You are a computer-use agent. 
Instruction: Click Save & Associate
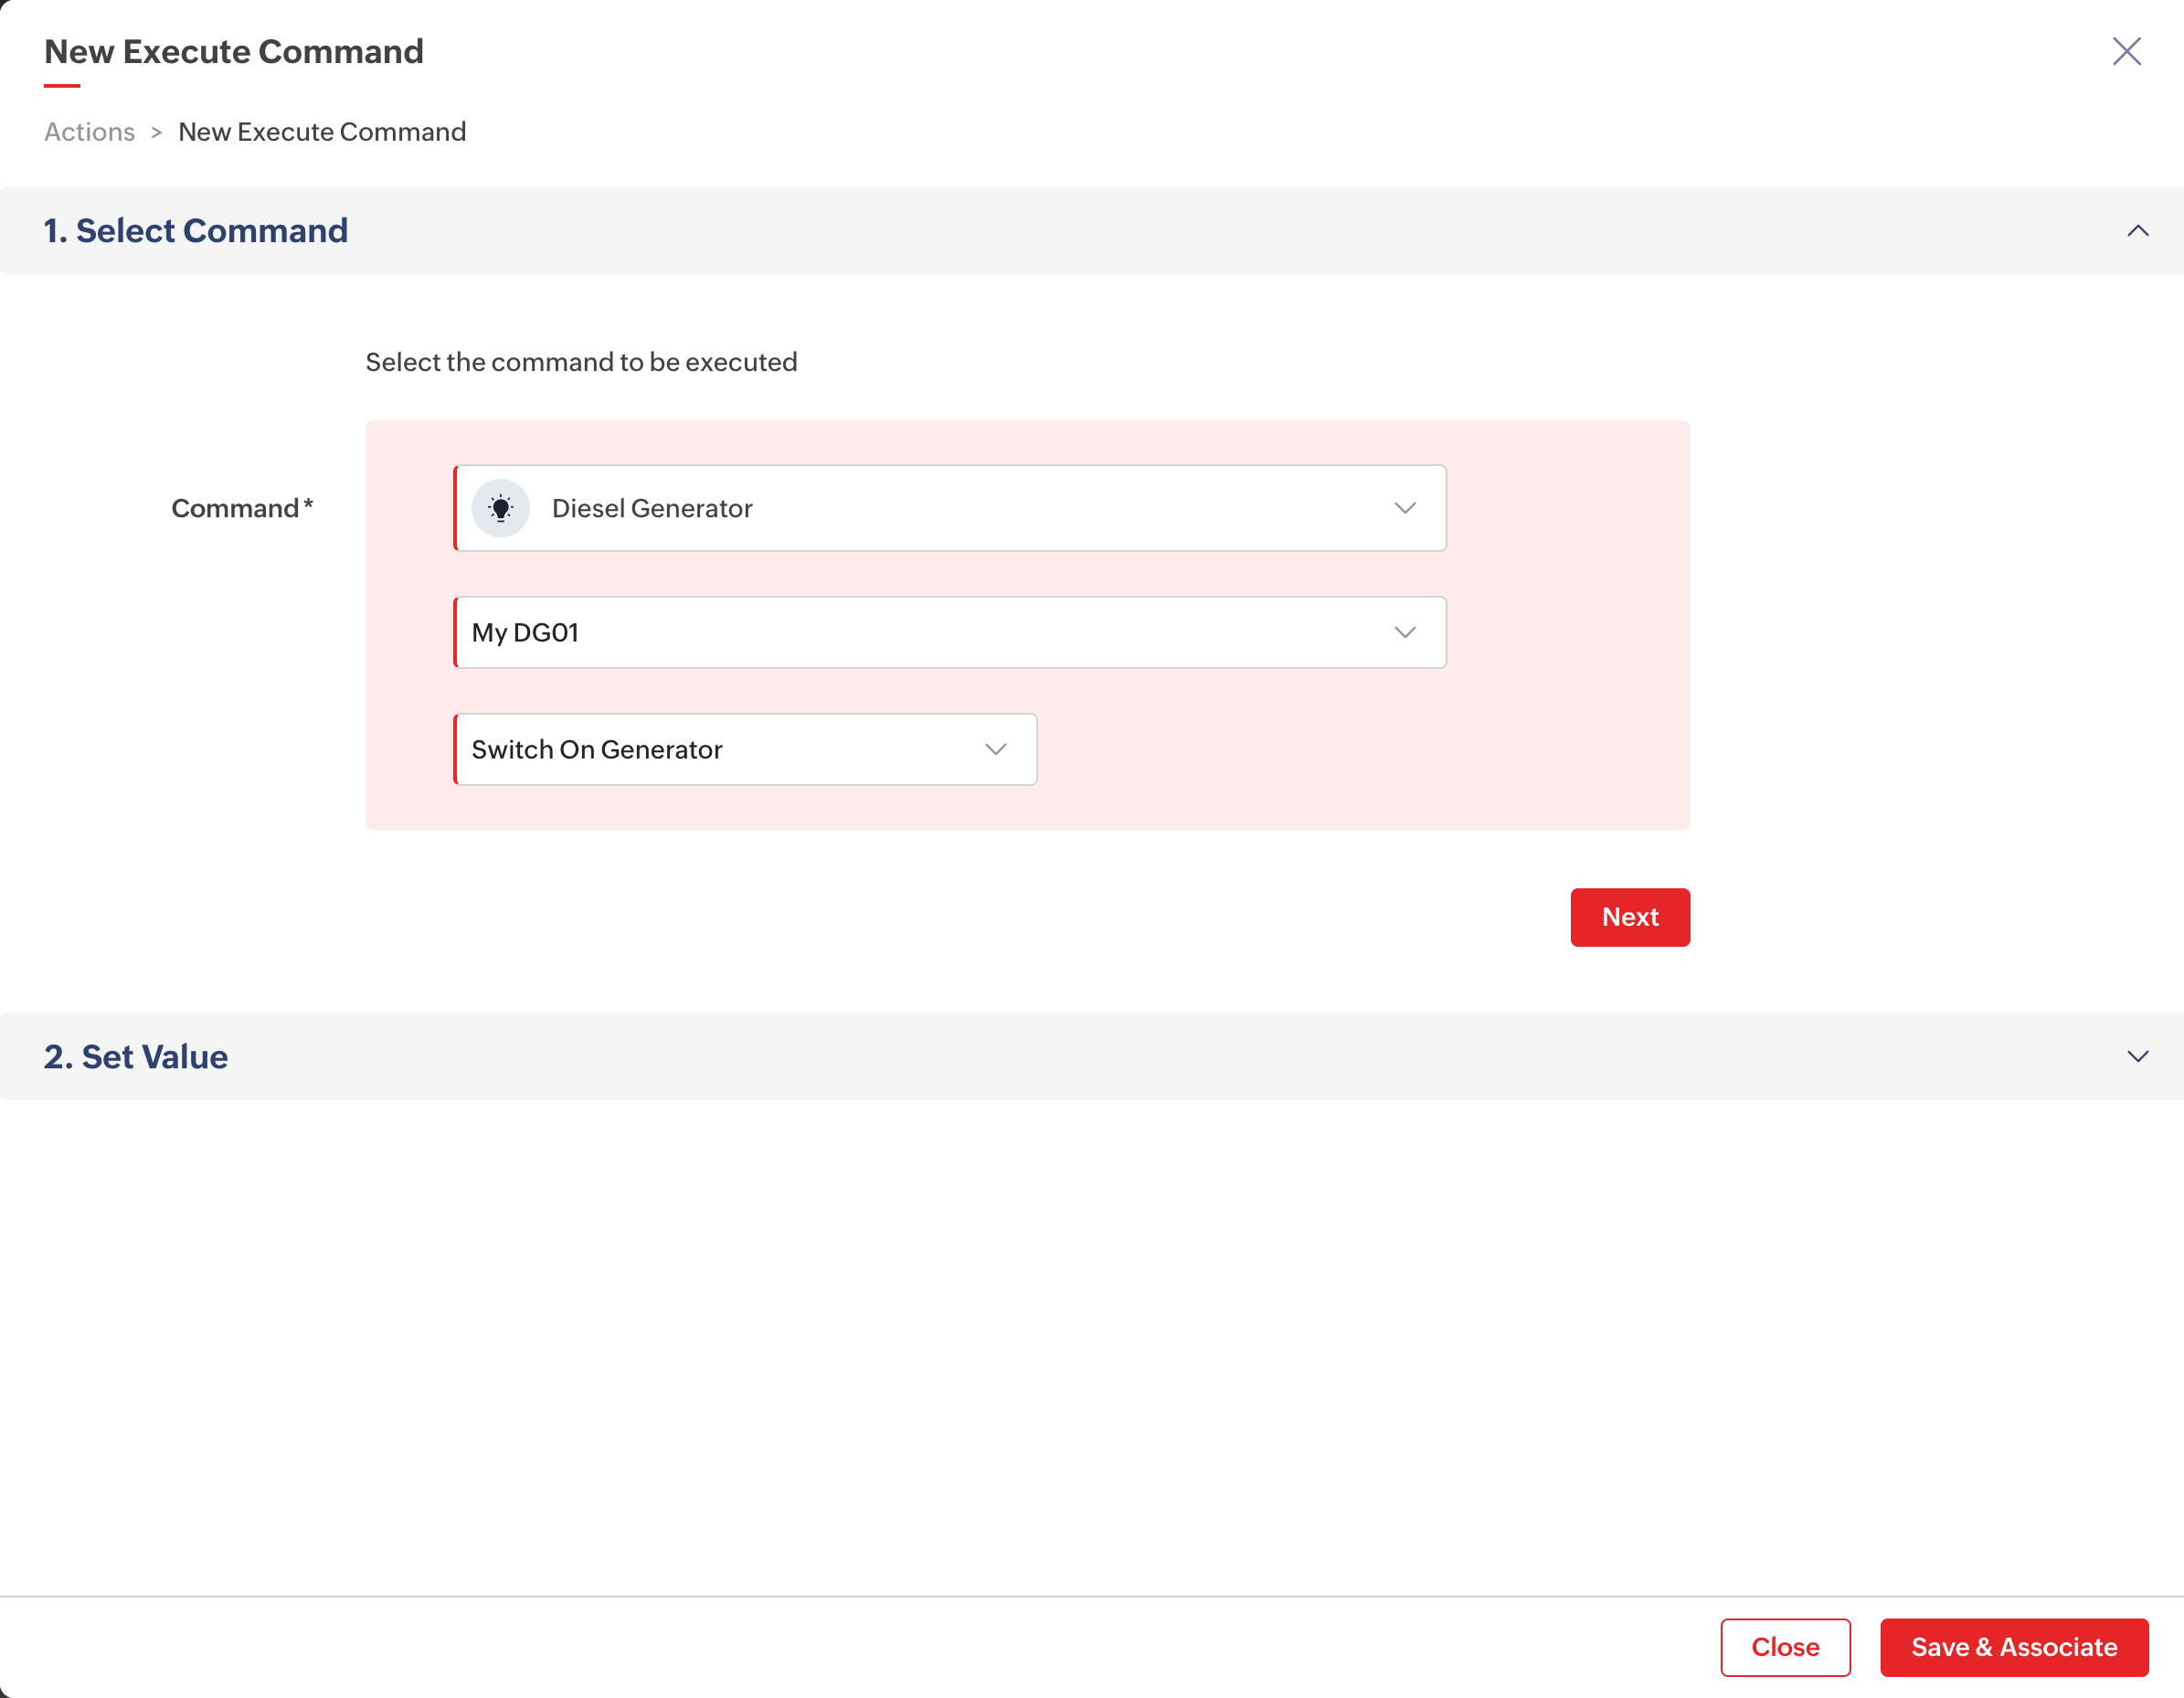[2013, 1647]
